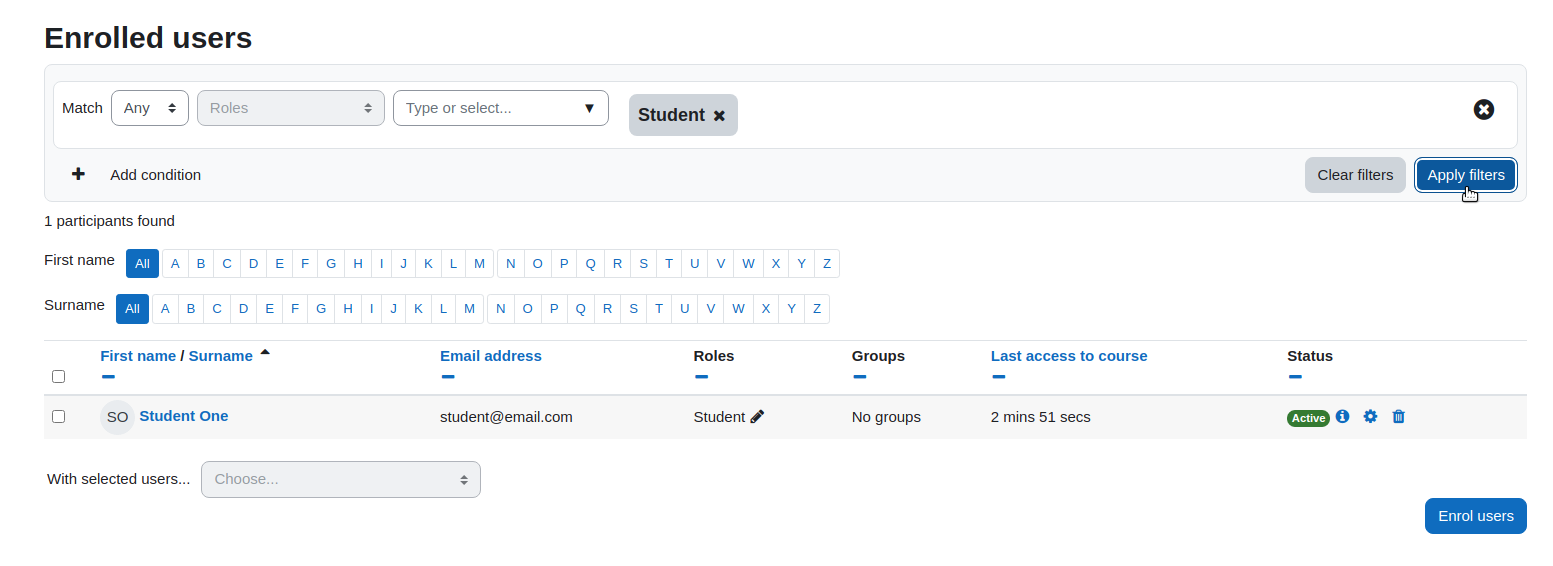Select the Student One row checkbox

point(58,416)
